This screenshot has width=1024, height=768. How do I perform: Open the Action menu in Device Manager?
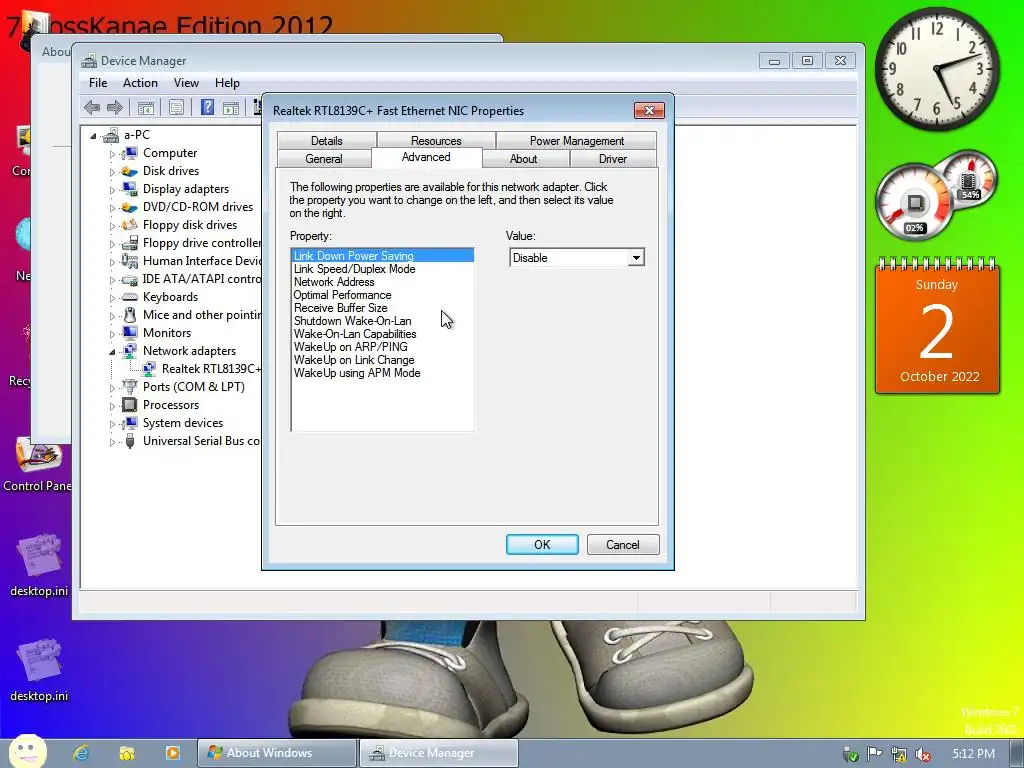[140, 83]
